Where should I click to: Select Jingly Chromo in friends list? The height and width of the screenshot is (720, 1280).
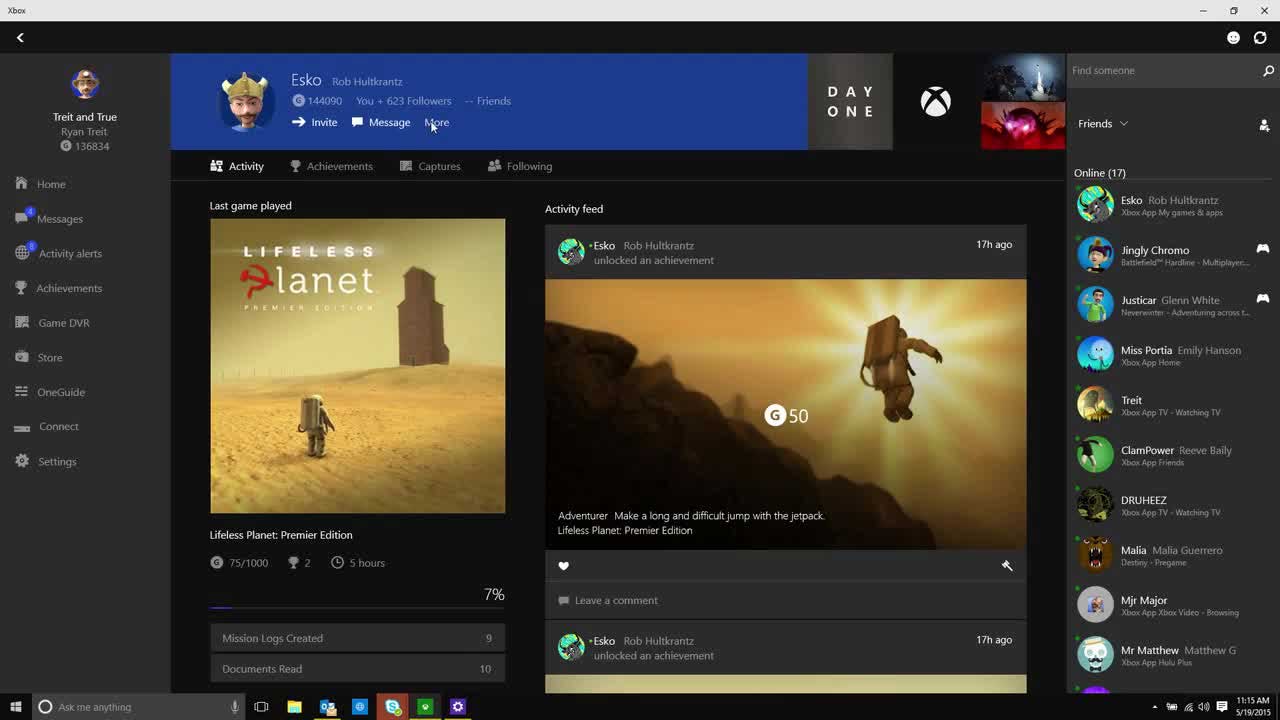(x=1173, y=255)
